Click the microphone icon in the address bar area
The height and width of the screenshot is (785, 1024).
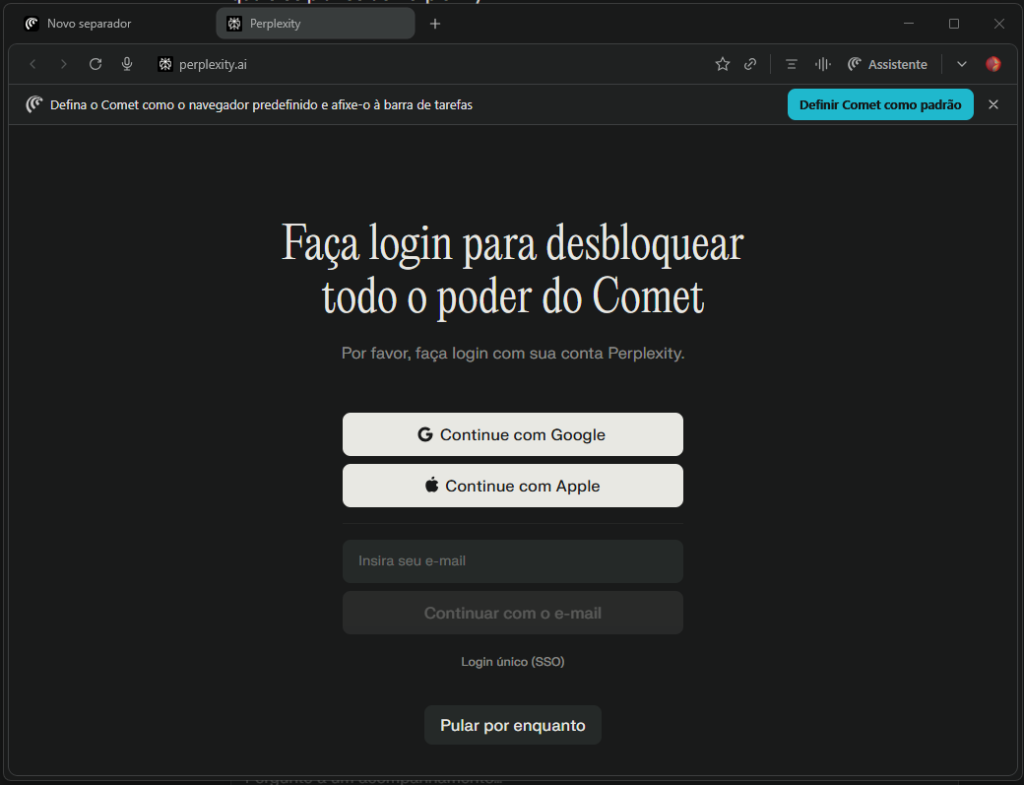126,63
